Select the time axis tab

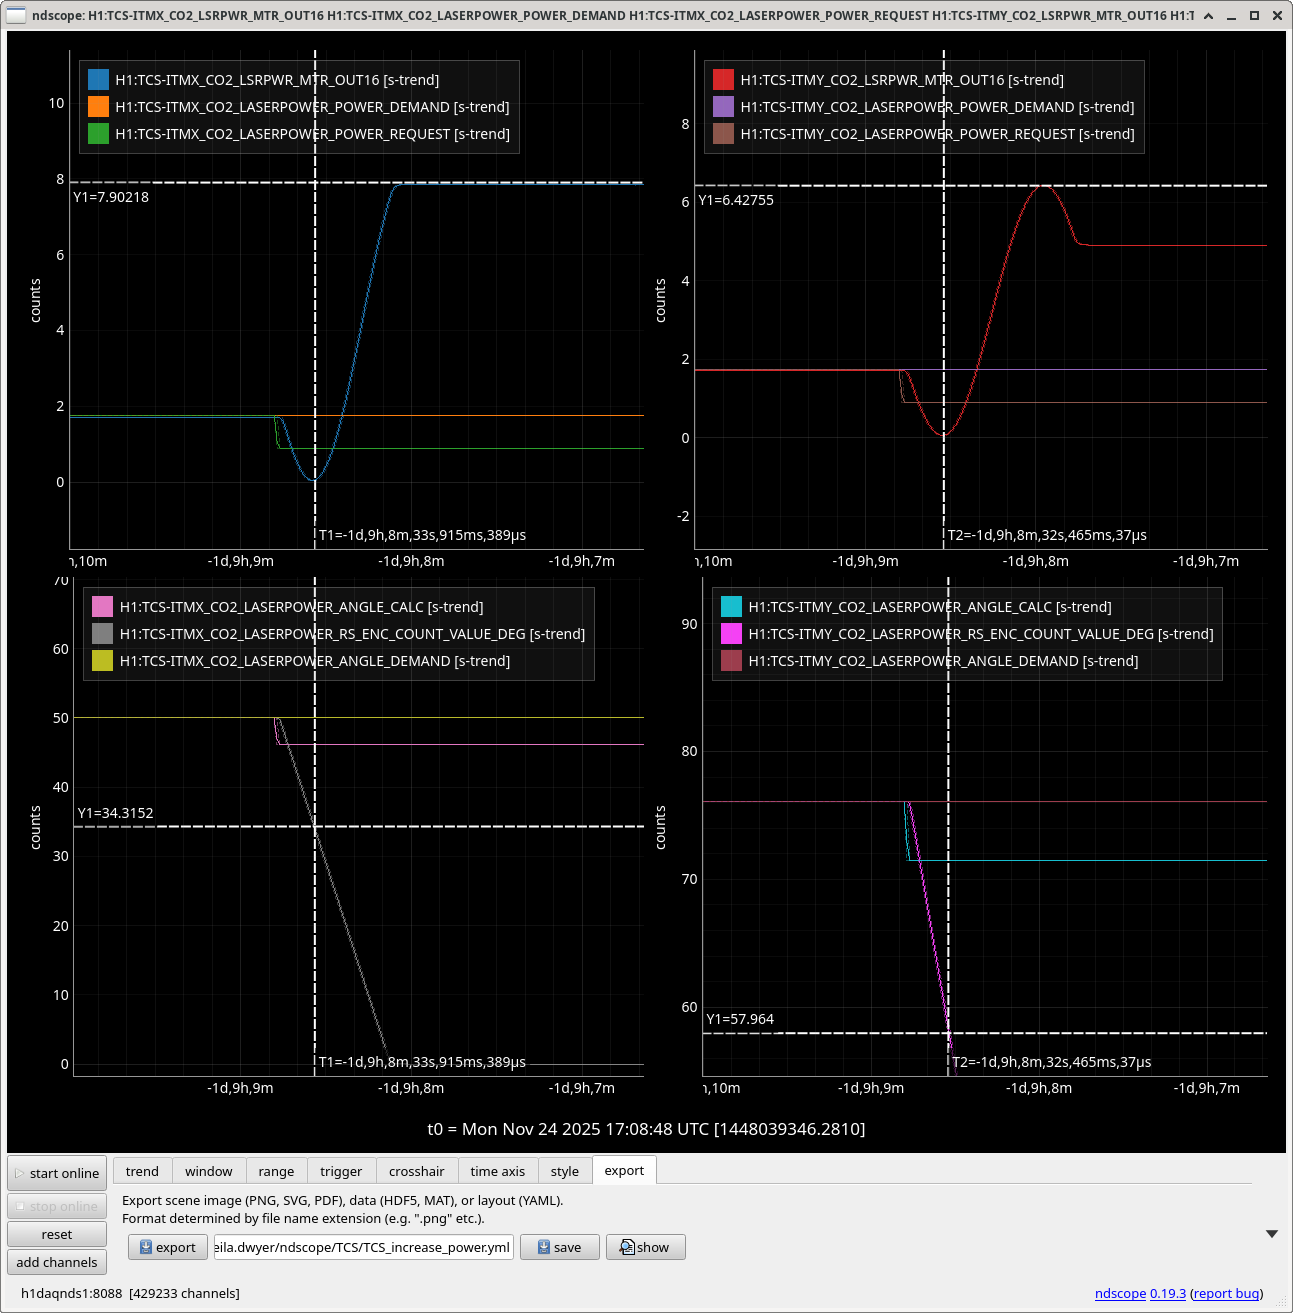pos(497,1171)
